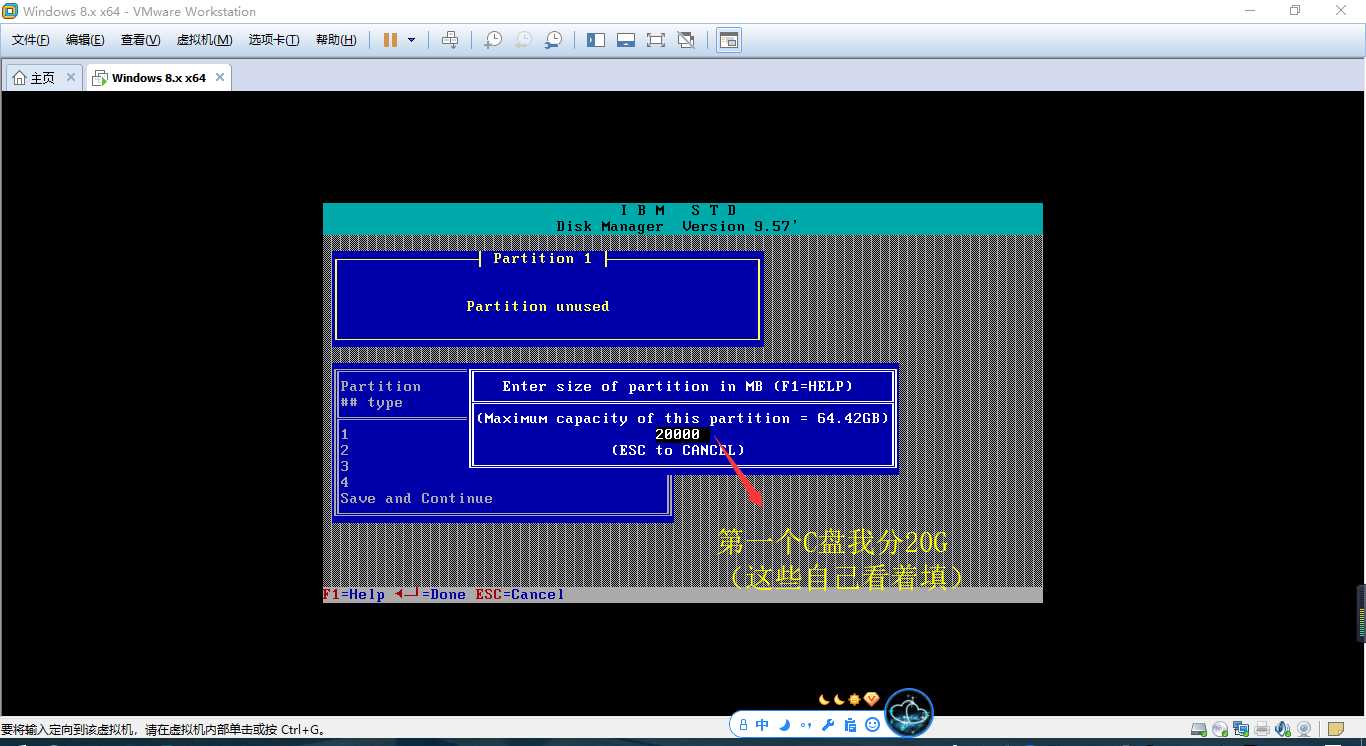Close the Windows 8.x x64 tab

tap(220, 77)
